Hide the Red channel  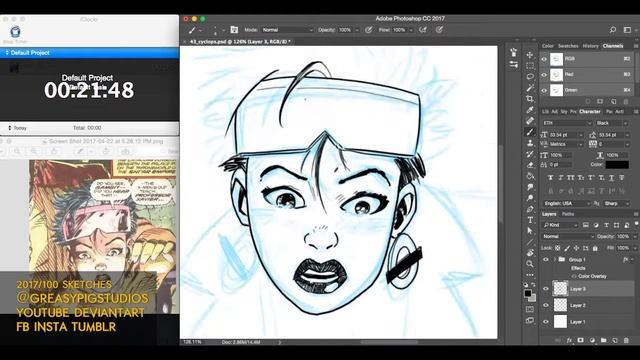click(x=544, y=75)
